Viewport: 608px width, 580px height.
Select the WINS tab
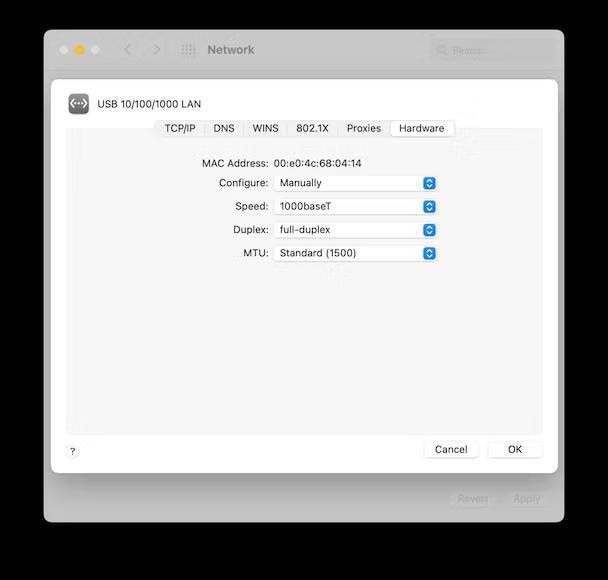265,128
